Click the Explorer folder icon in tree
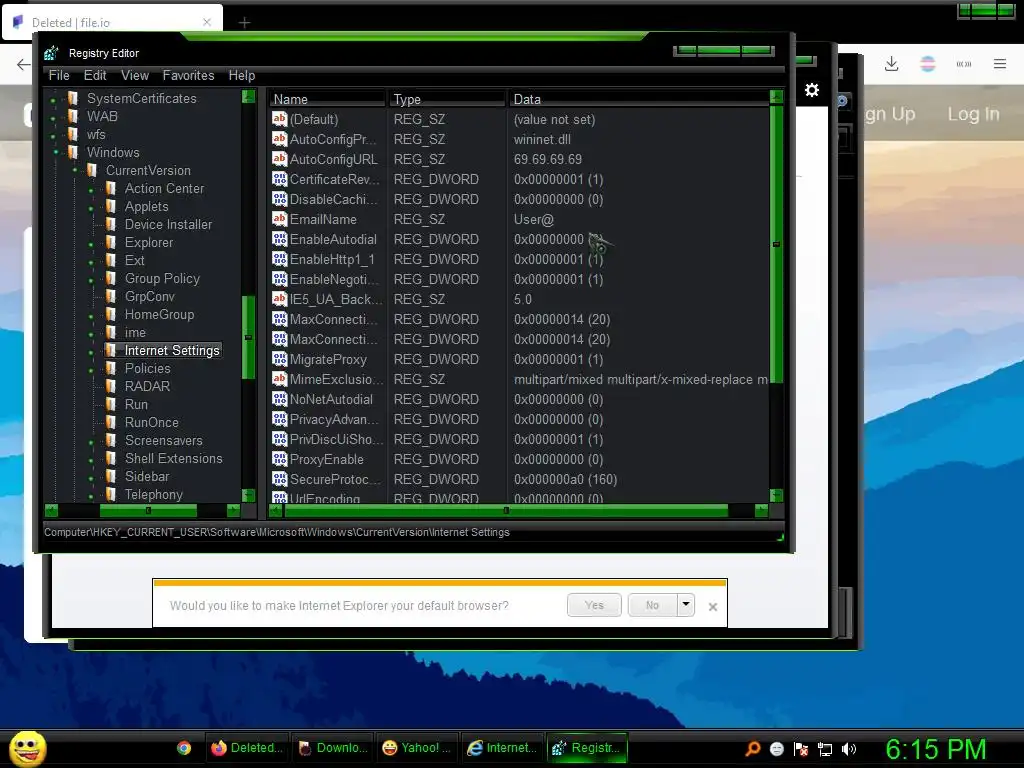 click(x=111, y=242)
